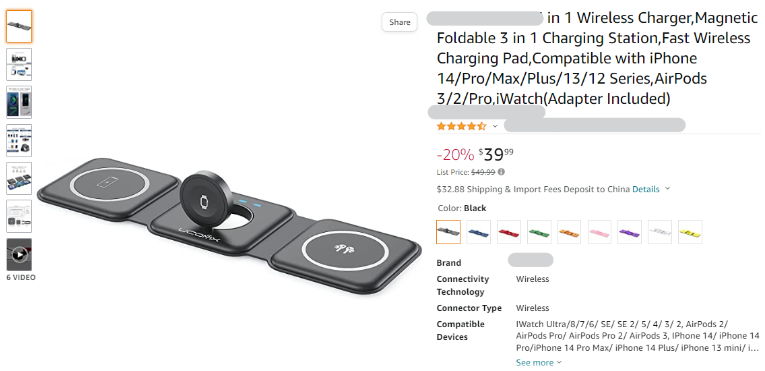Choose the orange color swatch
The image size is (765, 371).
(569, 232)
